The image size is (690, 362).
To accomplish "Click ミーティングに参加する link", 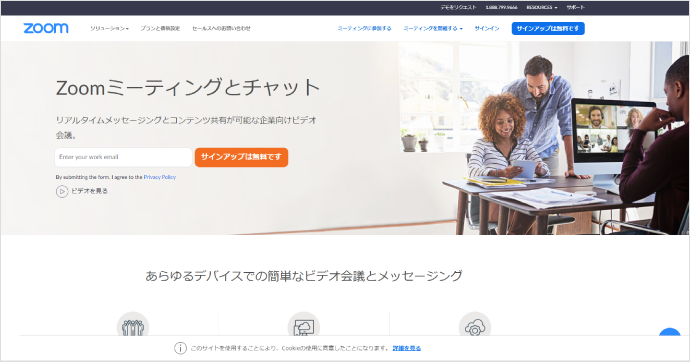I will [x=364, y=29].
